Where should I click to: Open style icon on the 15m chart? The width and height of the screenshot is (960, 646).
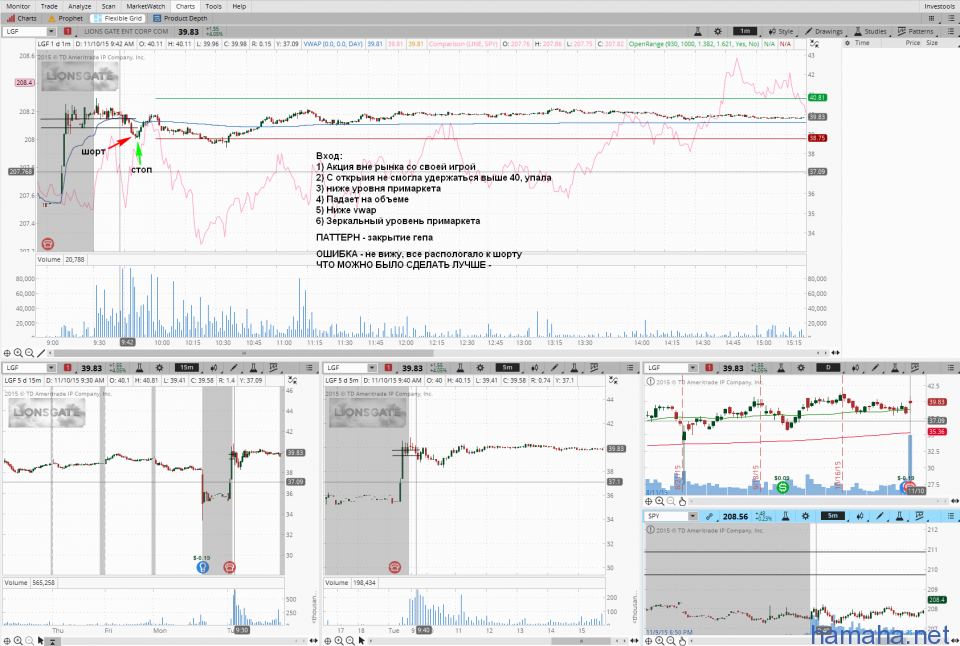tap(214, 367)
